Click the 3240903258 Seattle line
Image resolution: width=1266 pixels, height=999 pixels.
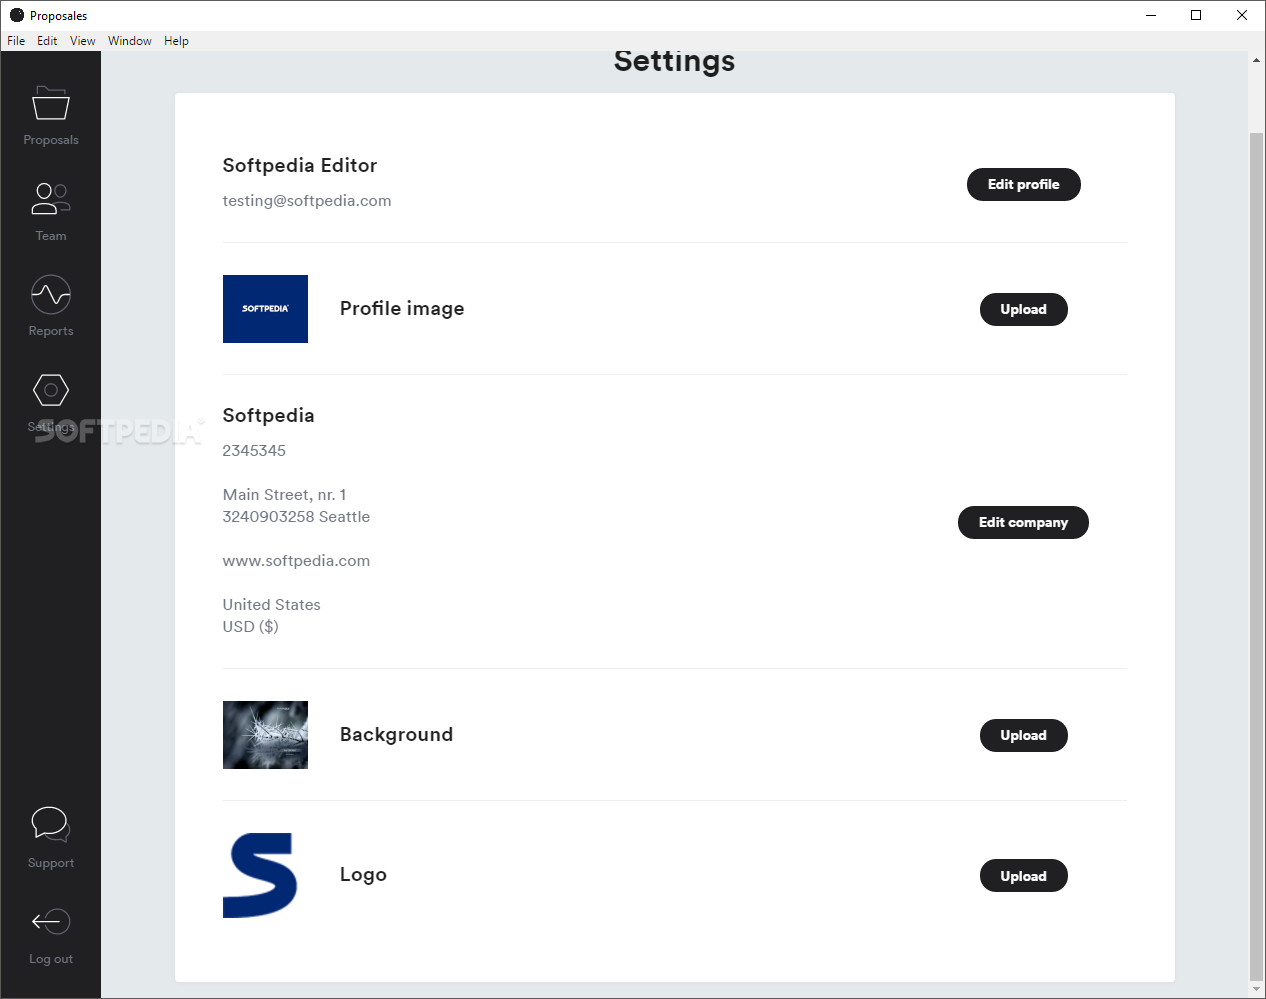tap(296, 517)
